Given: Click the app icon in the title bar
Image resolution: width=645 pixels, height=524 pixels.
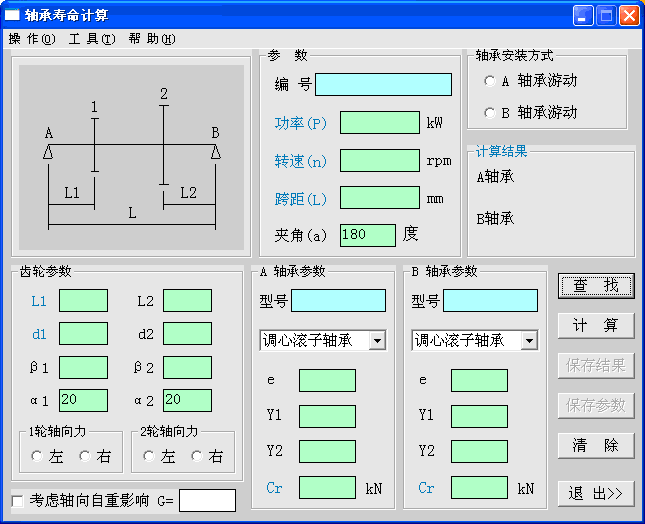Looking at the screenshot, I should (x=13, y=15).
